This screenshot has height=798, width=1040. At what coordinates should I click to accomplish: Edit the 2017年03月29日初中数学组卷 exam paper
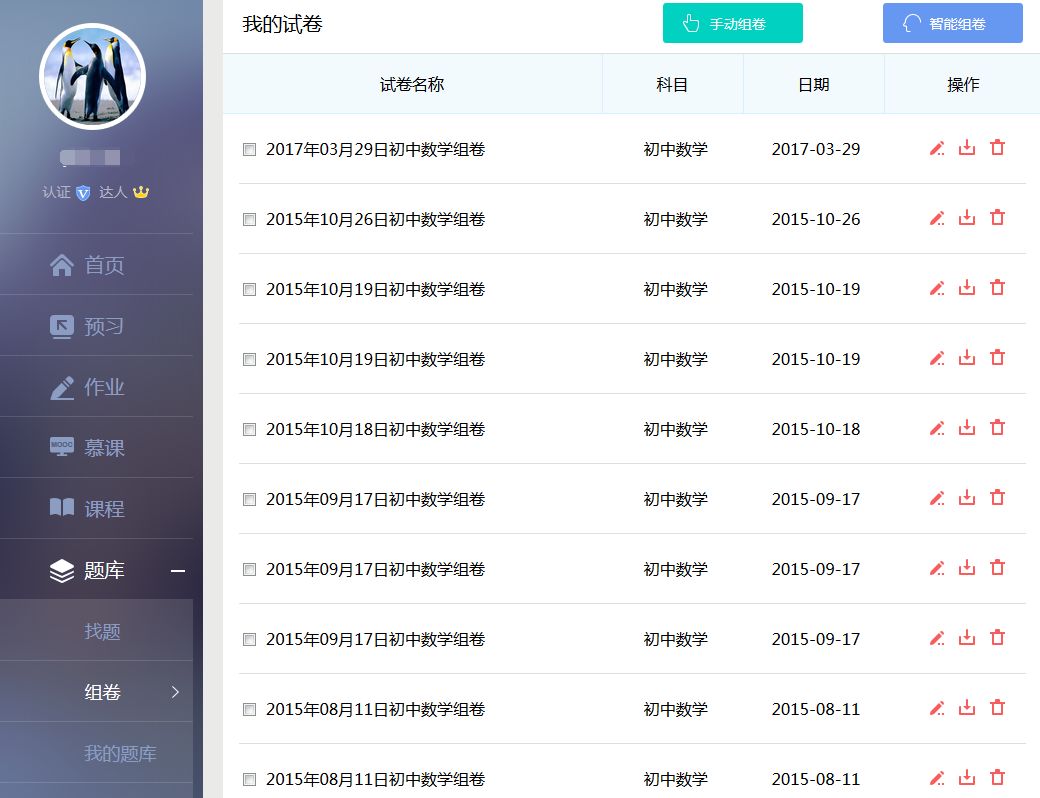coord(937,148)
